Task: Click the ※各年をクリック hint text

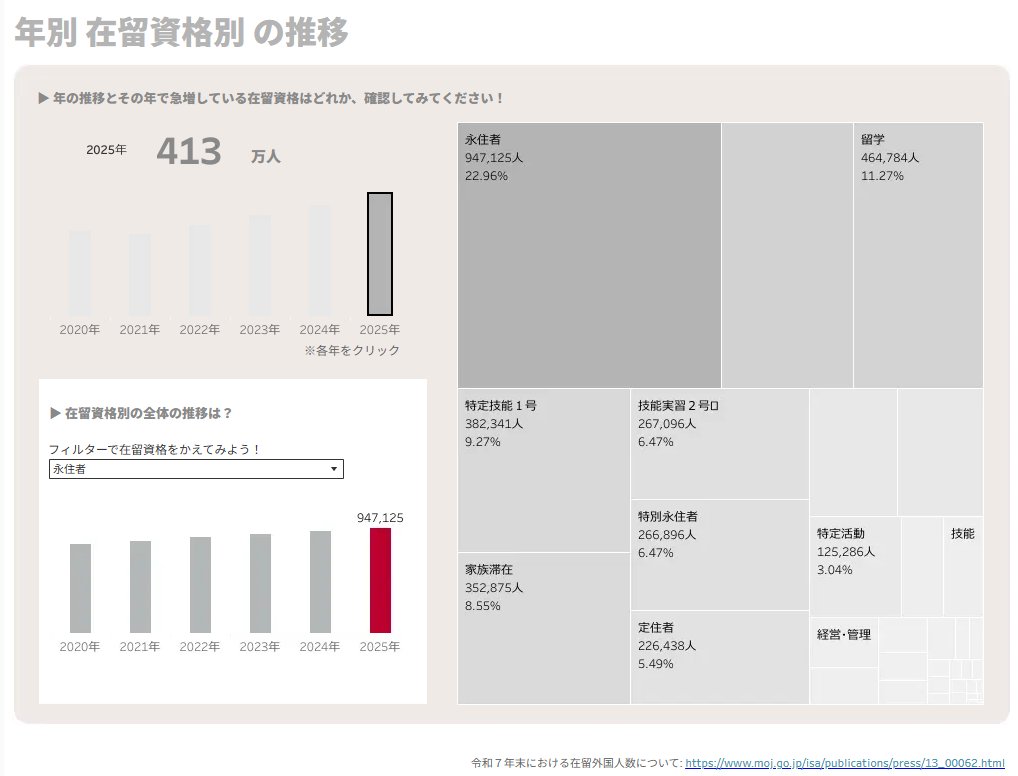Action: pos(352,350)
